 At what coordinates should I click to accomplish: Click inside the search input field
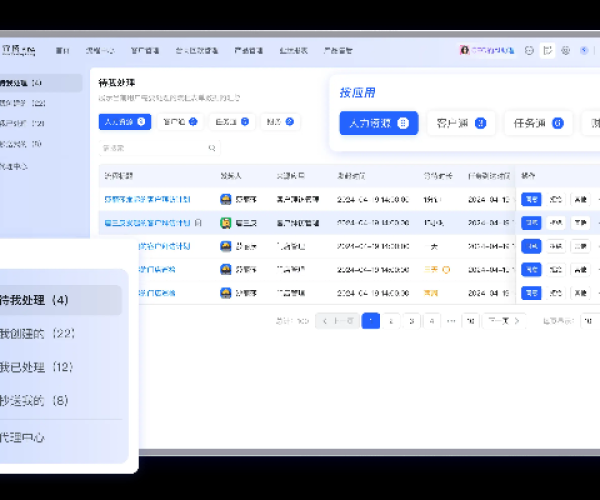pyautogui.click(x=160, y=148)
